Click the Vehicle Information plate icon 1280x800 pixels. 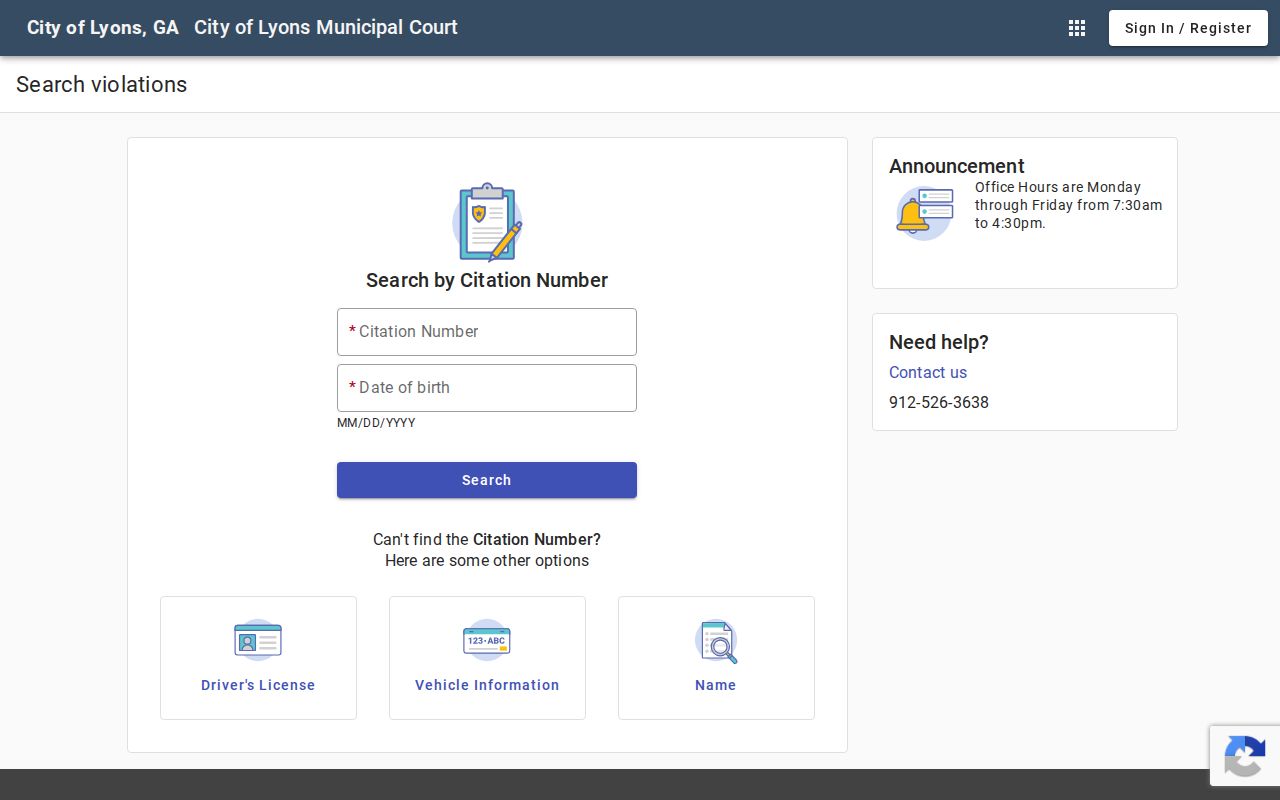pos(487,640)
